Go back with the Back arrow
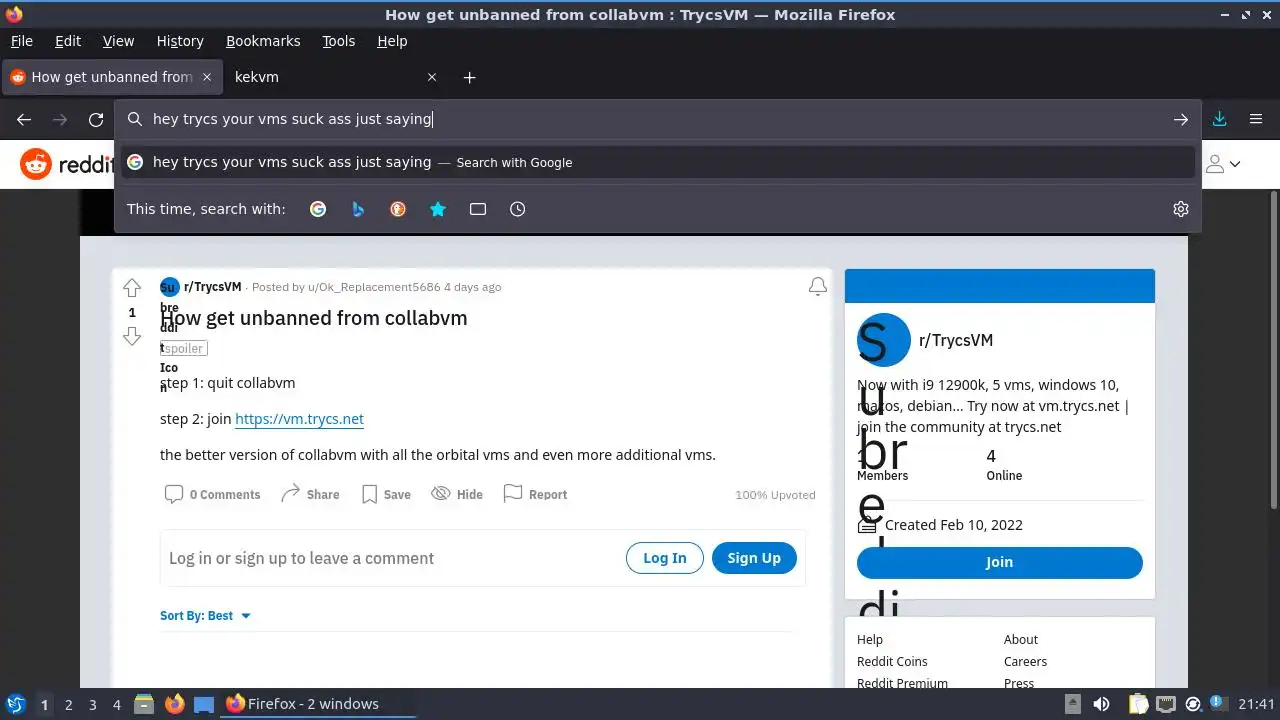 pos(24,119)
